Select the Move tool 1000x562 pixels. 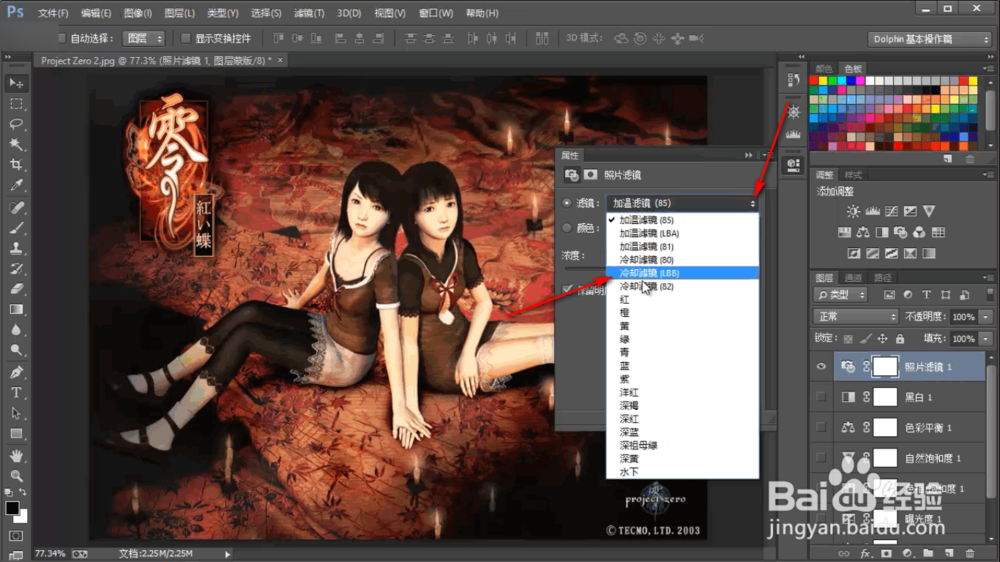[16, 84]
